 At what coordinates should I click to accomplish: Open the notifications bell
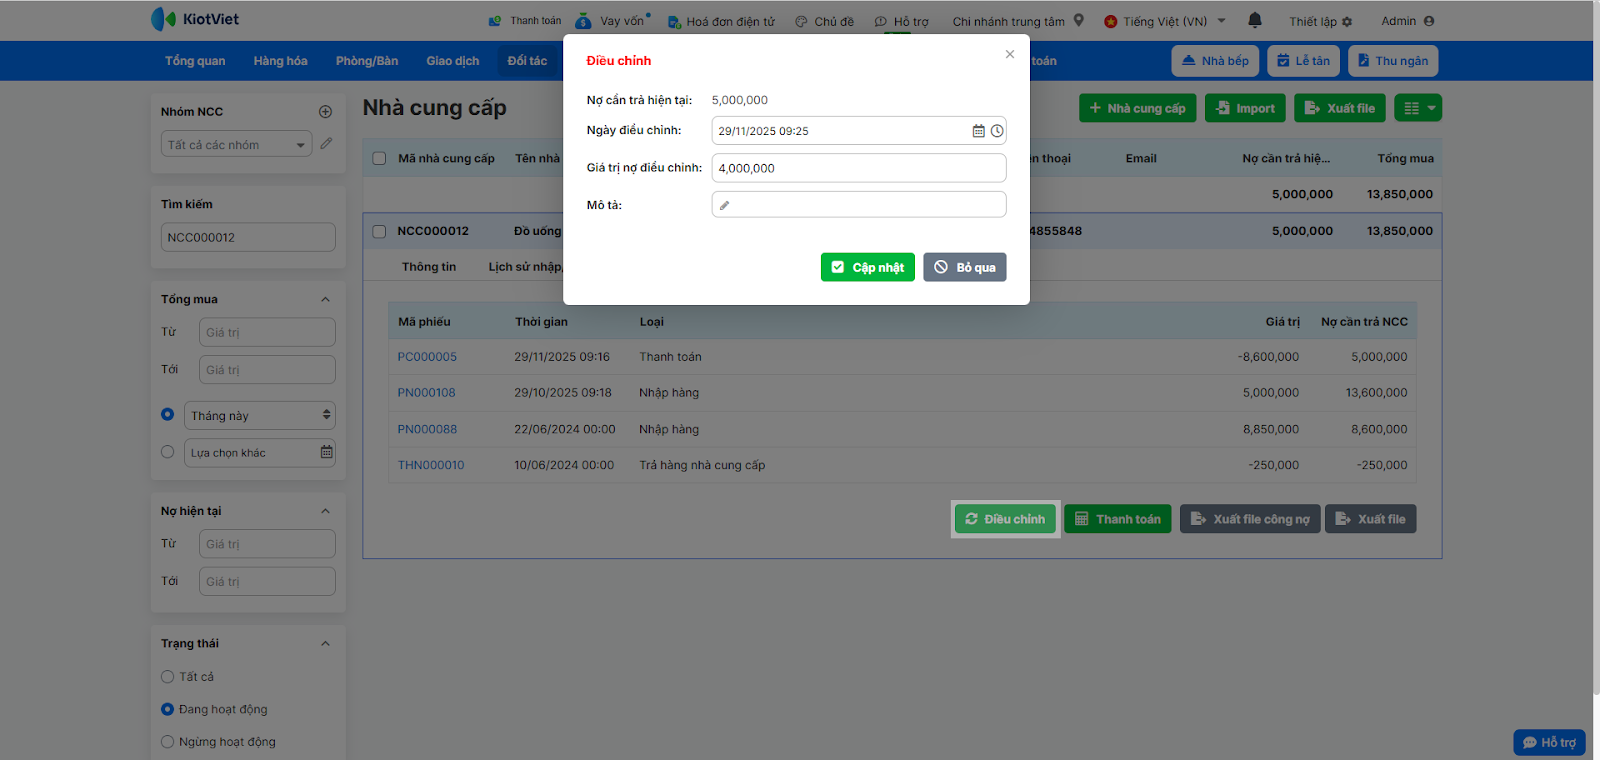pos(1255,20)
